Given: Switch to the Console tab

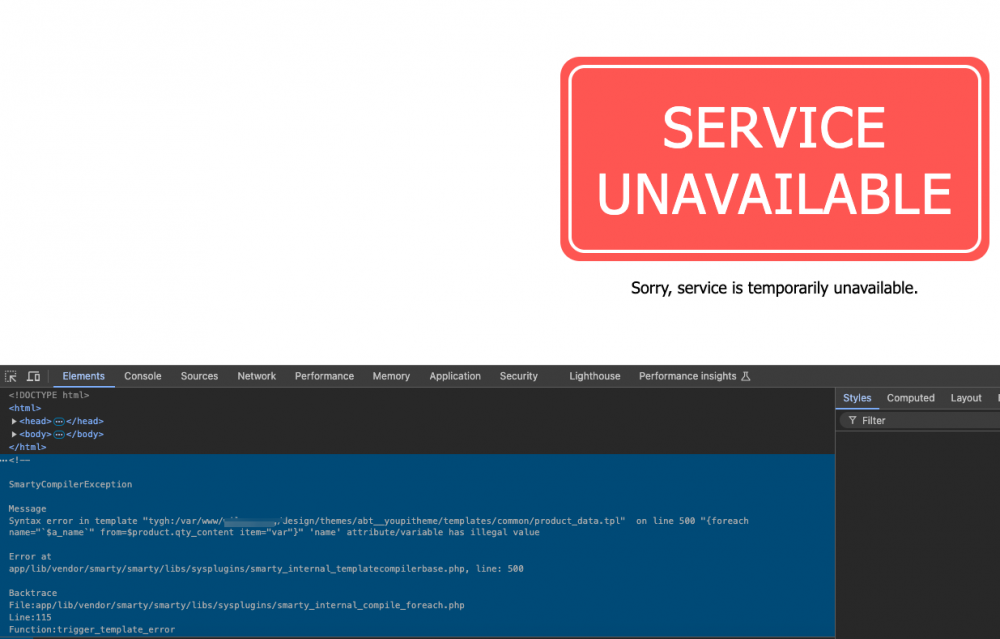Looking at the screenshot, I should (x=142, y=376).
